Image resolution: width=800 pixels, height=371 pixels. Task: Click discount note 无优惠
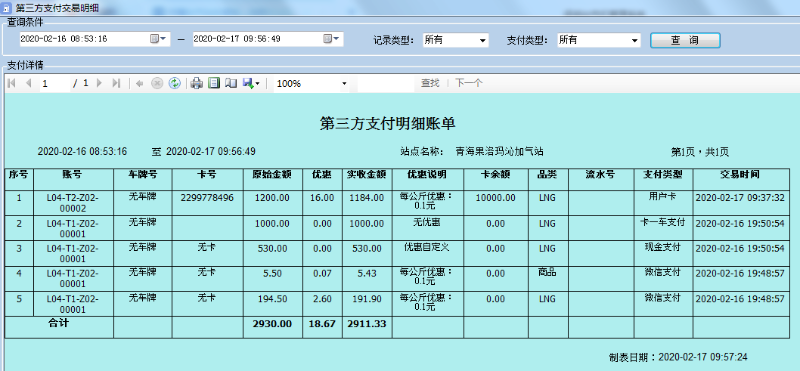click(427, 222)
